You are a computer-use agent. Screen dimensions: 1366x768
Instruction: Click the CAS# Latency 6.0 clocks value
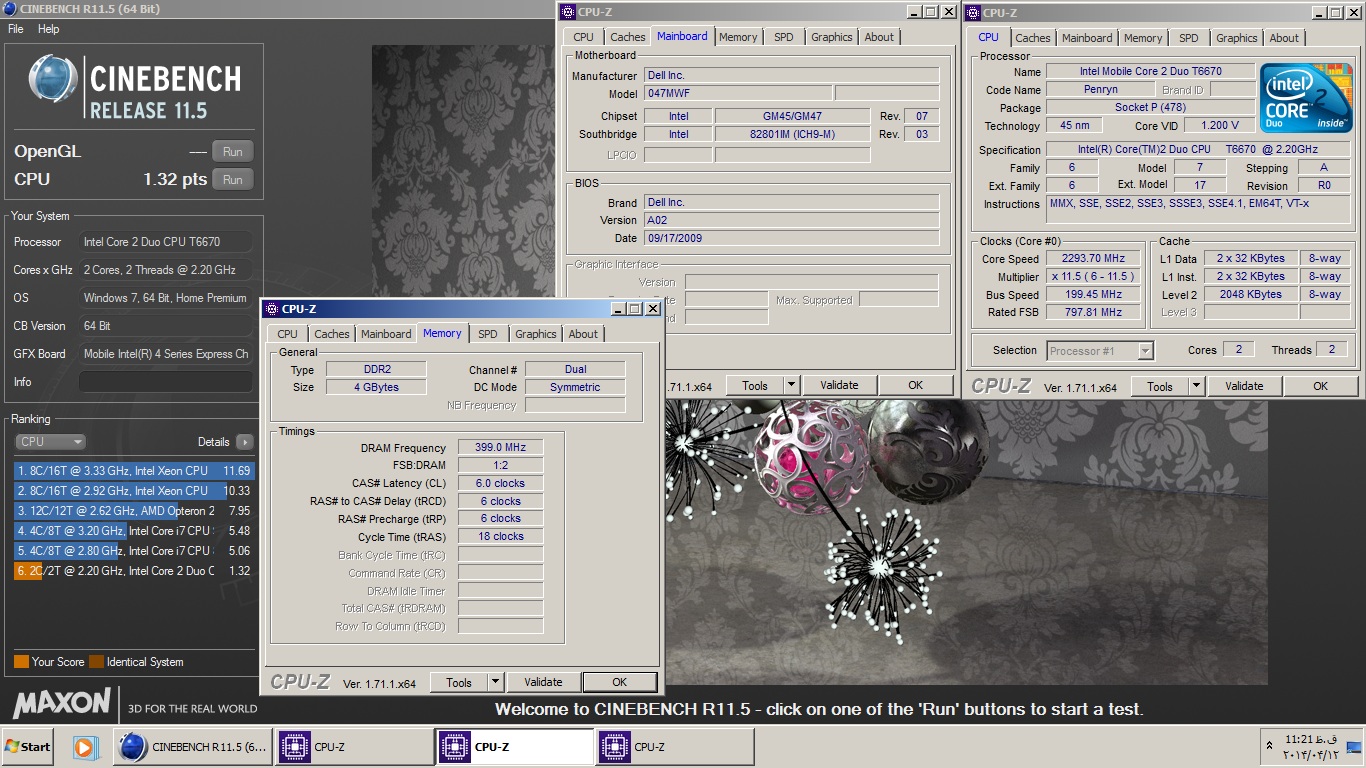click(x=501, y=483)
